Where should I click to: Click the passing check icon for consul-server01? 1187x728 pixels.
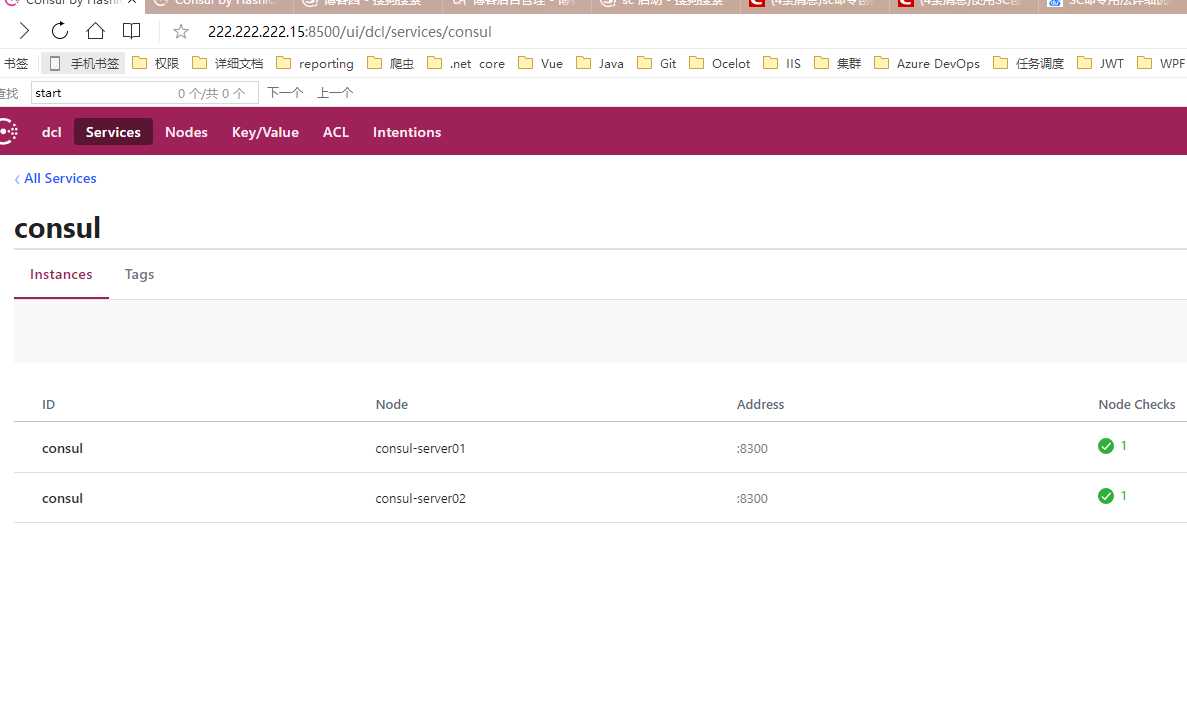click(1105, 446)
